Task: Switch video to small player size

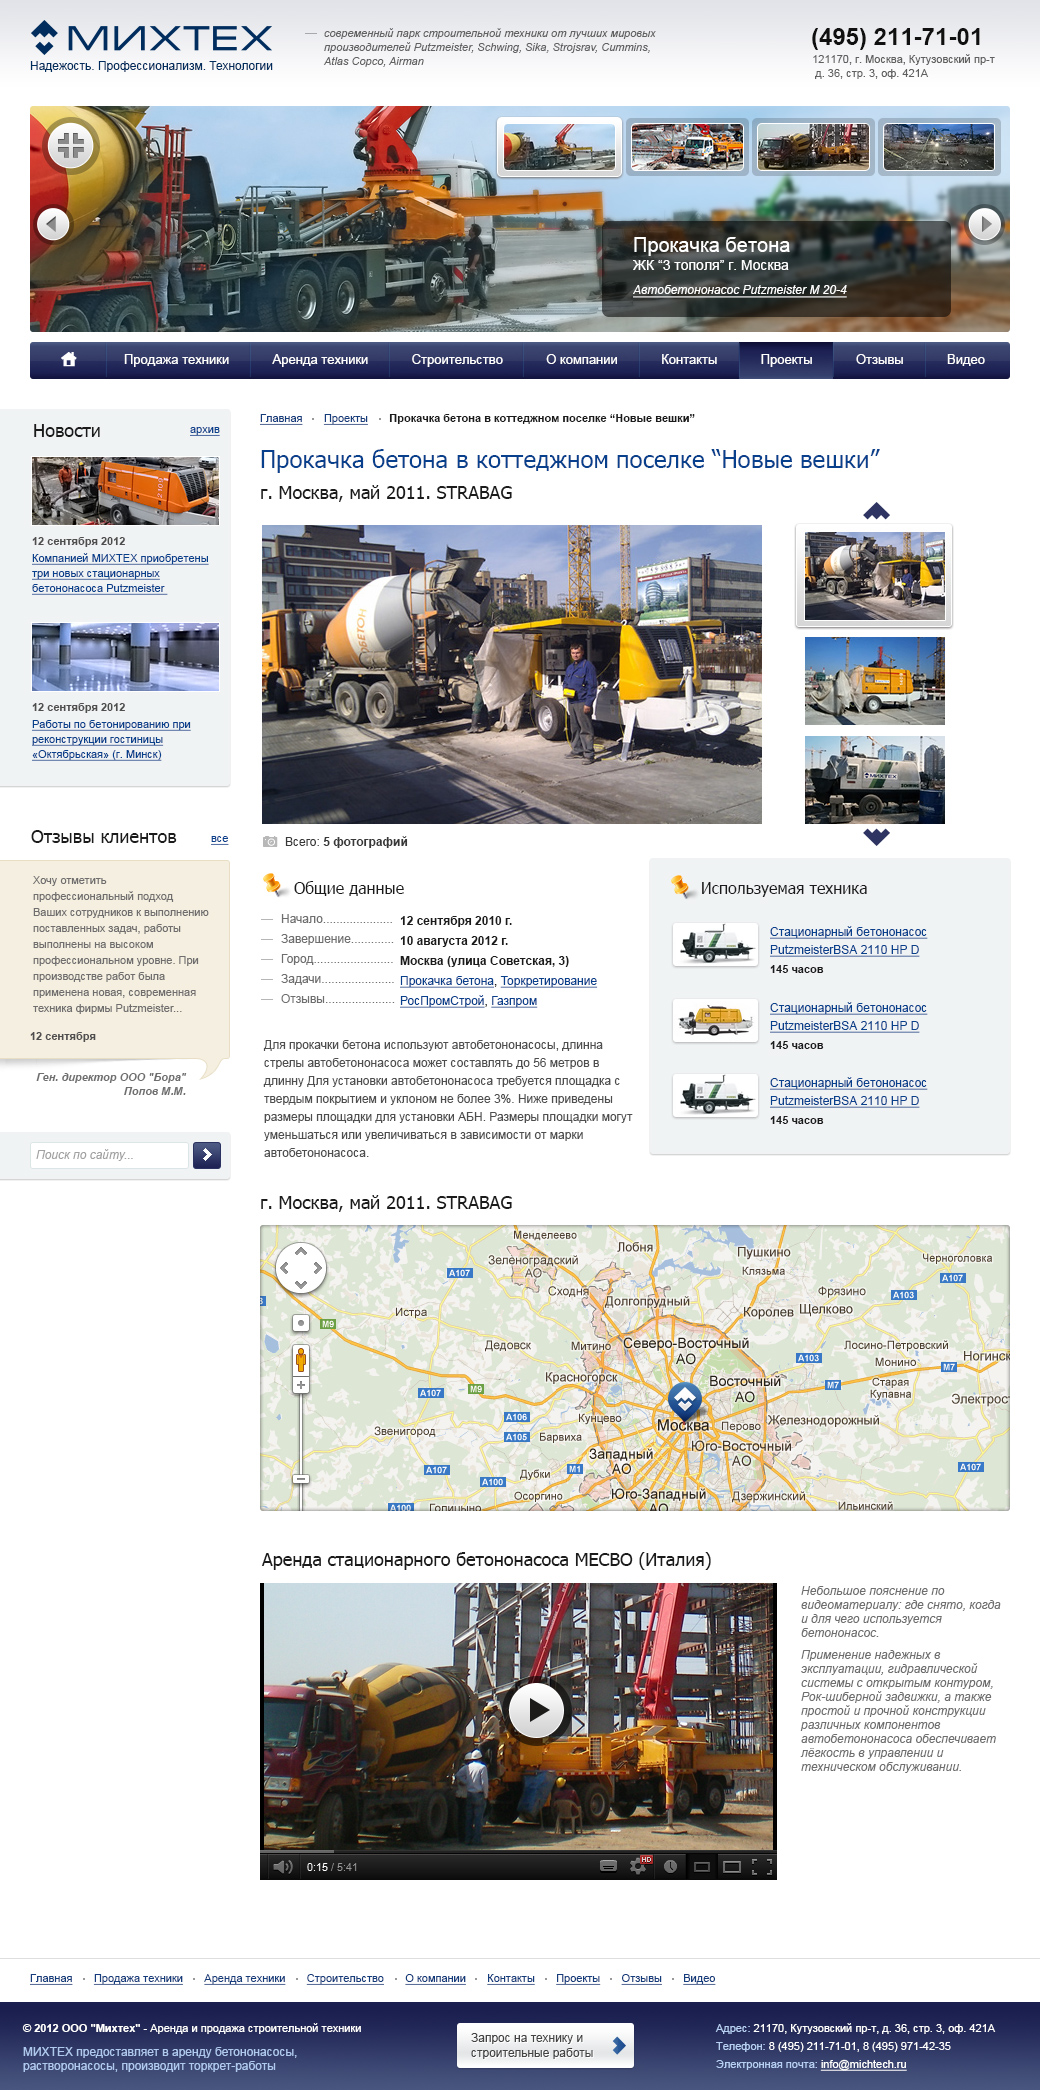Action: (x=702, y=1867)
